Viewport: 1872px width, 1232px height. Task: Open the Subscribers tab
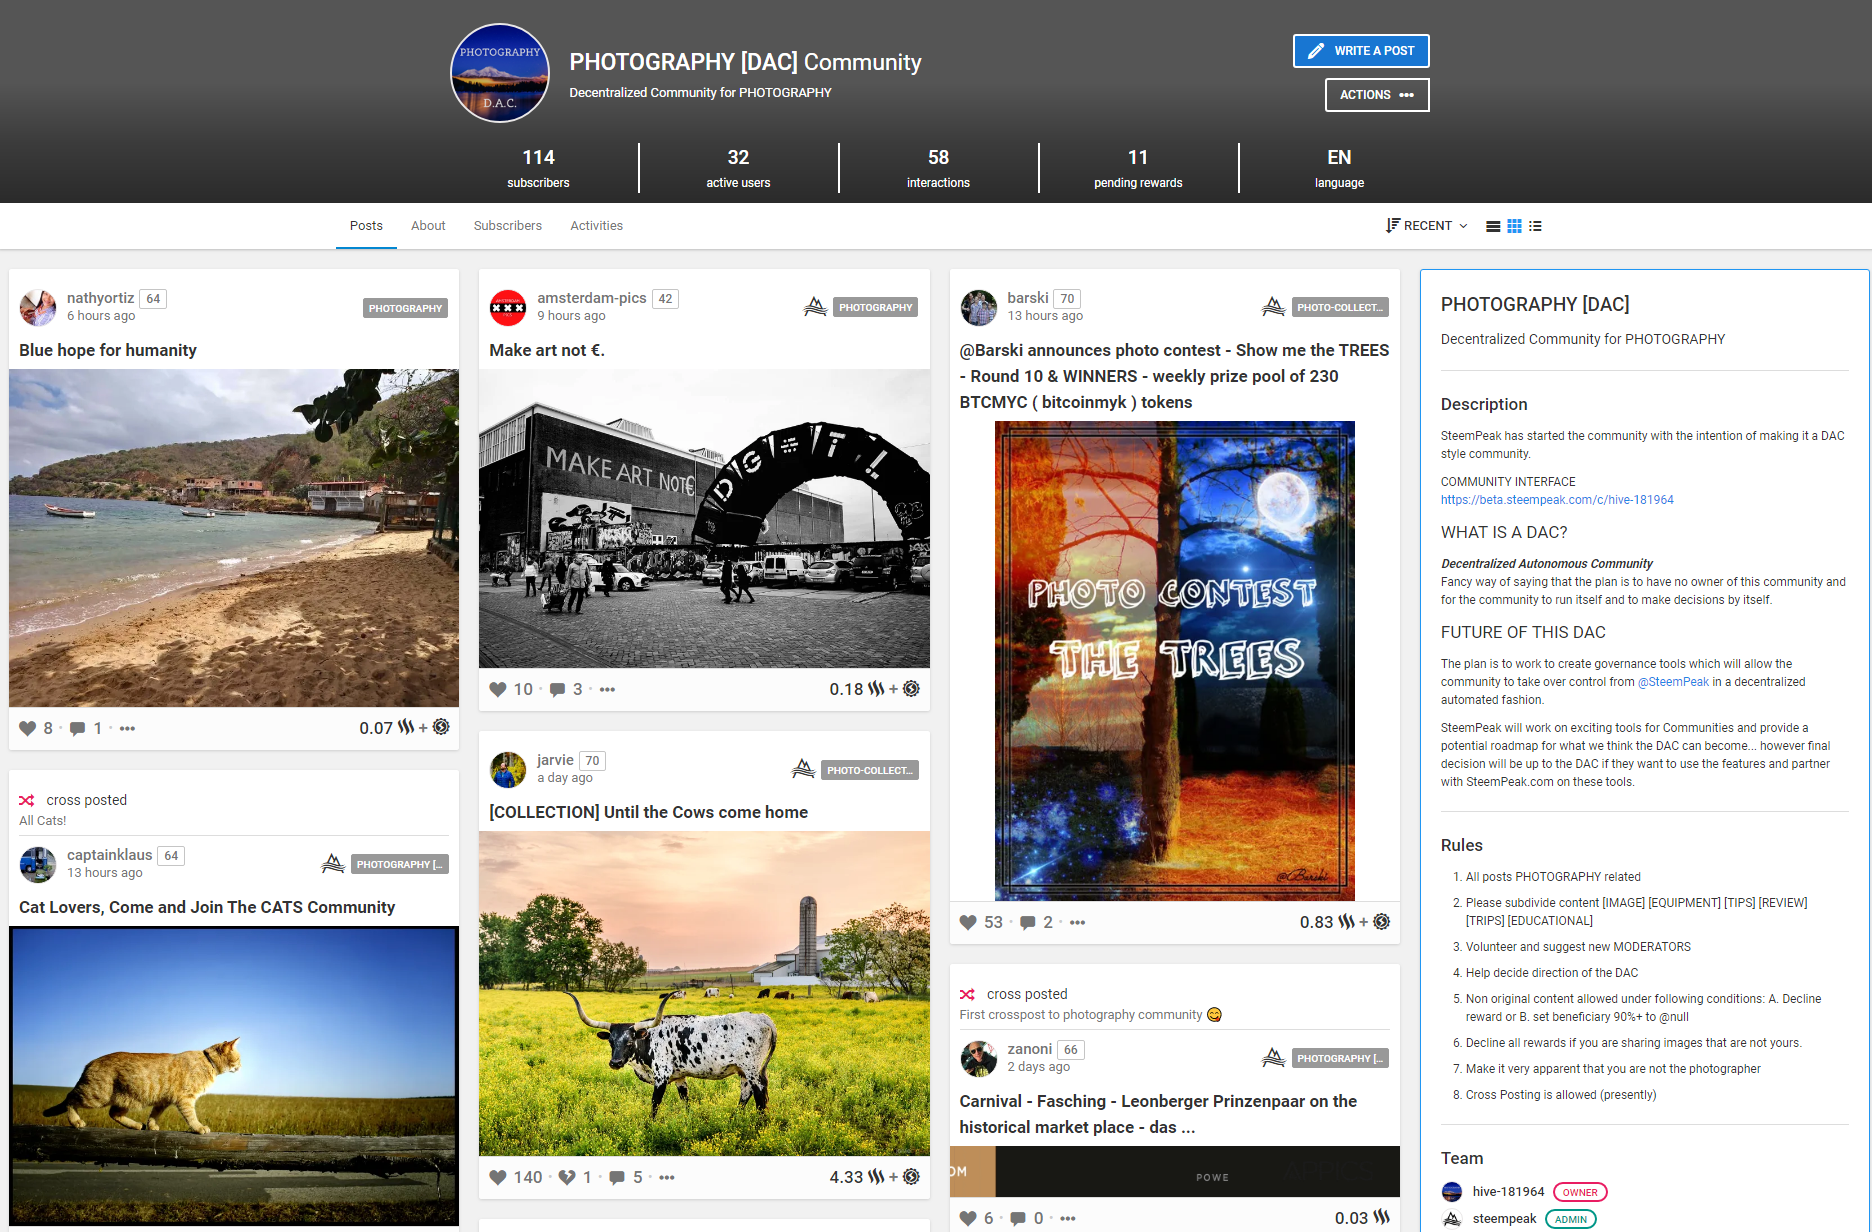508,226
